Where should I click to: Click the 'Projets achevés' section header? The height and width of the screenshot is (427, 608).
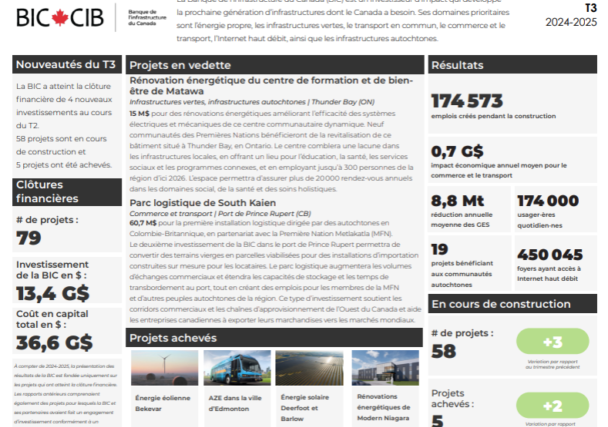click(x=274, y=337)
